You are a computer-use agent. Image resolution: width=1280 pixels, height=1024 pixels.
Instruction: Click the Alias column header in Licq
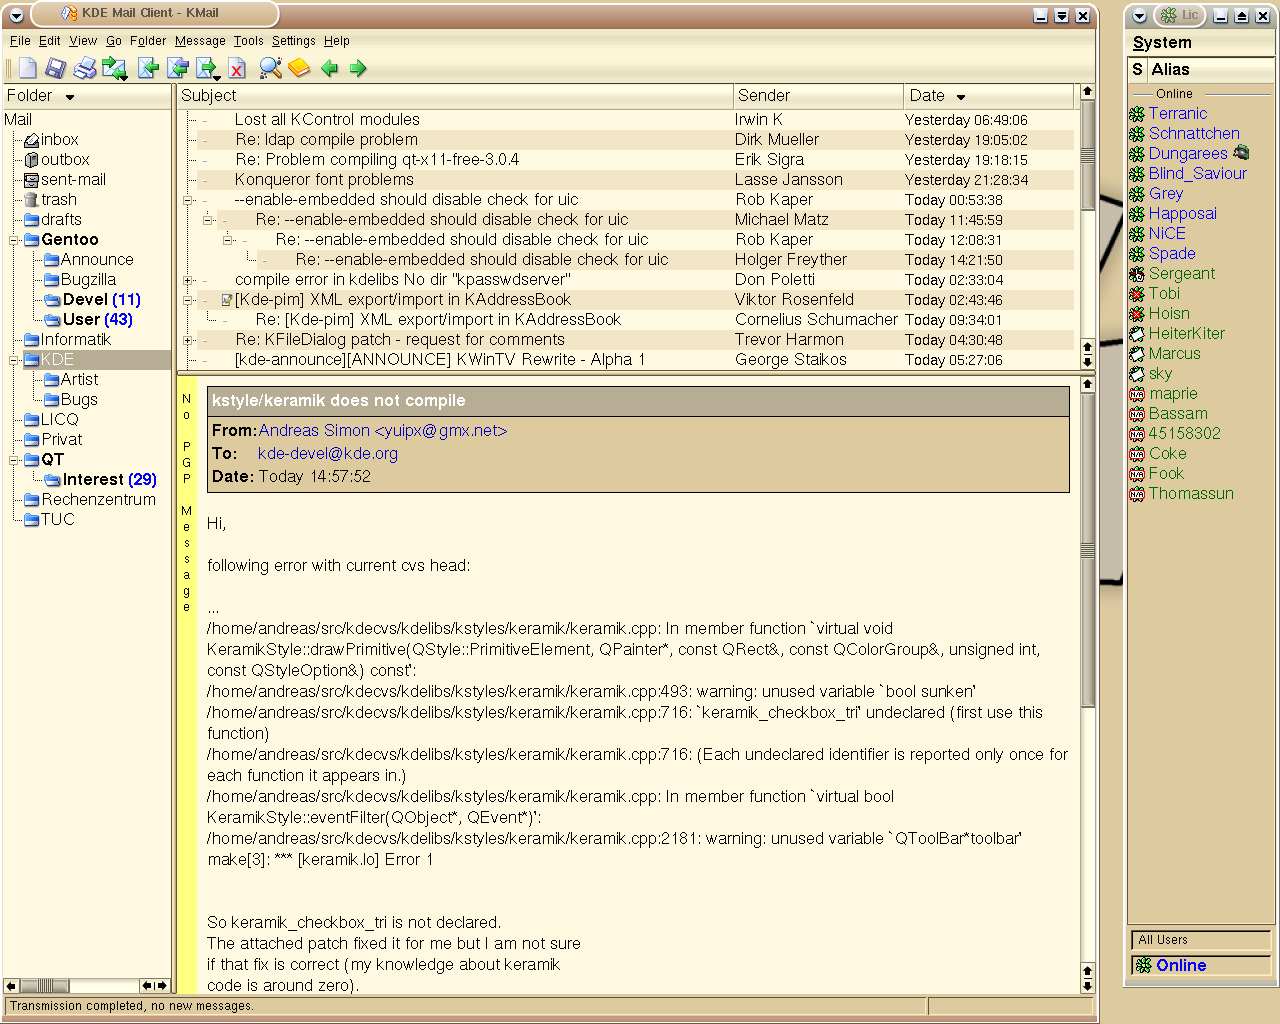coord(1210,70)
